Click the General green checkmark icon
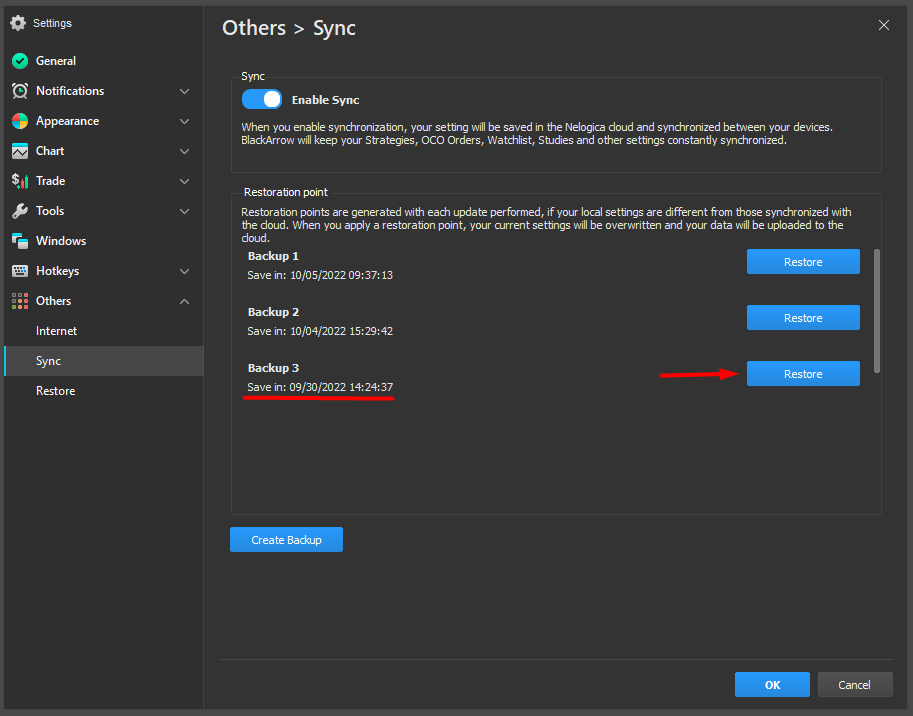The width and height of the screenshot is (913, 716). pos(19,61)
